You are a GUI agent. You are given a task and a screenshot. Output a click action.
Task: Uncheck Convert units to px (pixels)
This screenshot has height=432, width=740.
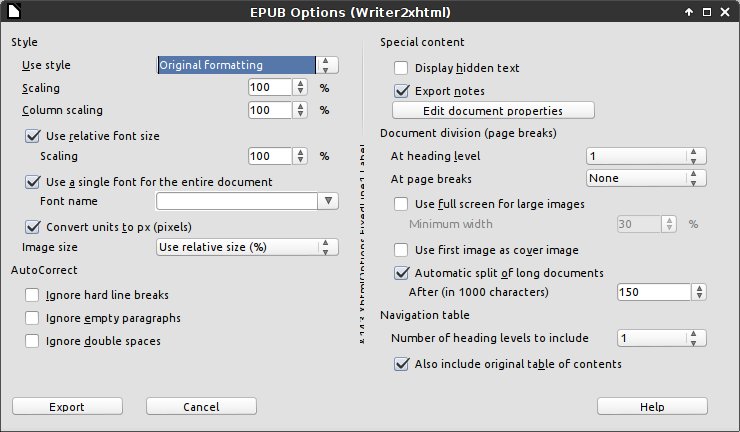tap(33, 227)
